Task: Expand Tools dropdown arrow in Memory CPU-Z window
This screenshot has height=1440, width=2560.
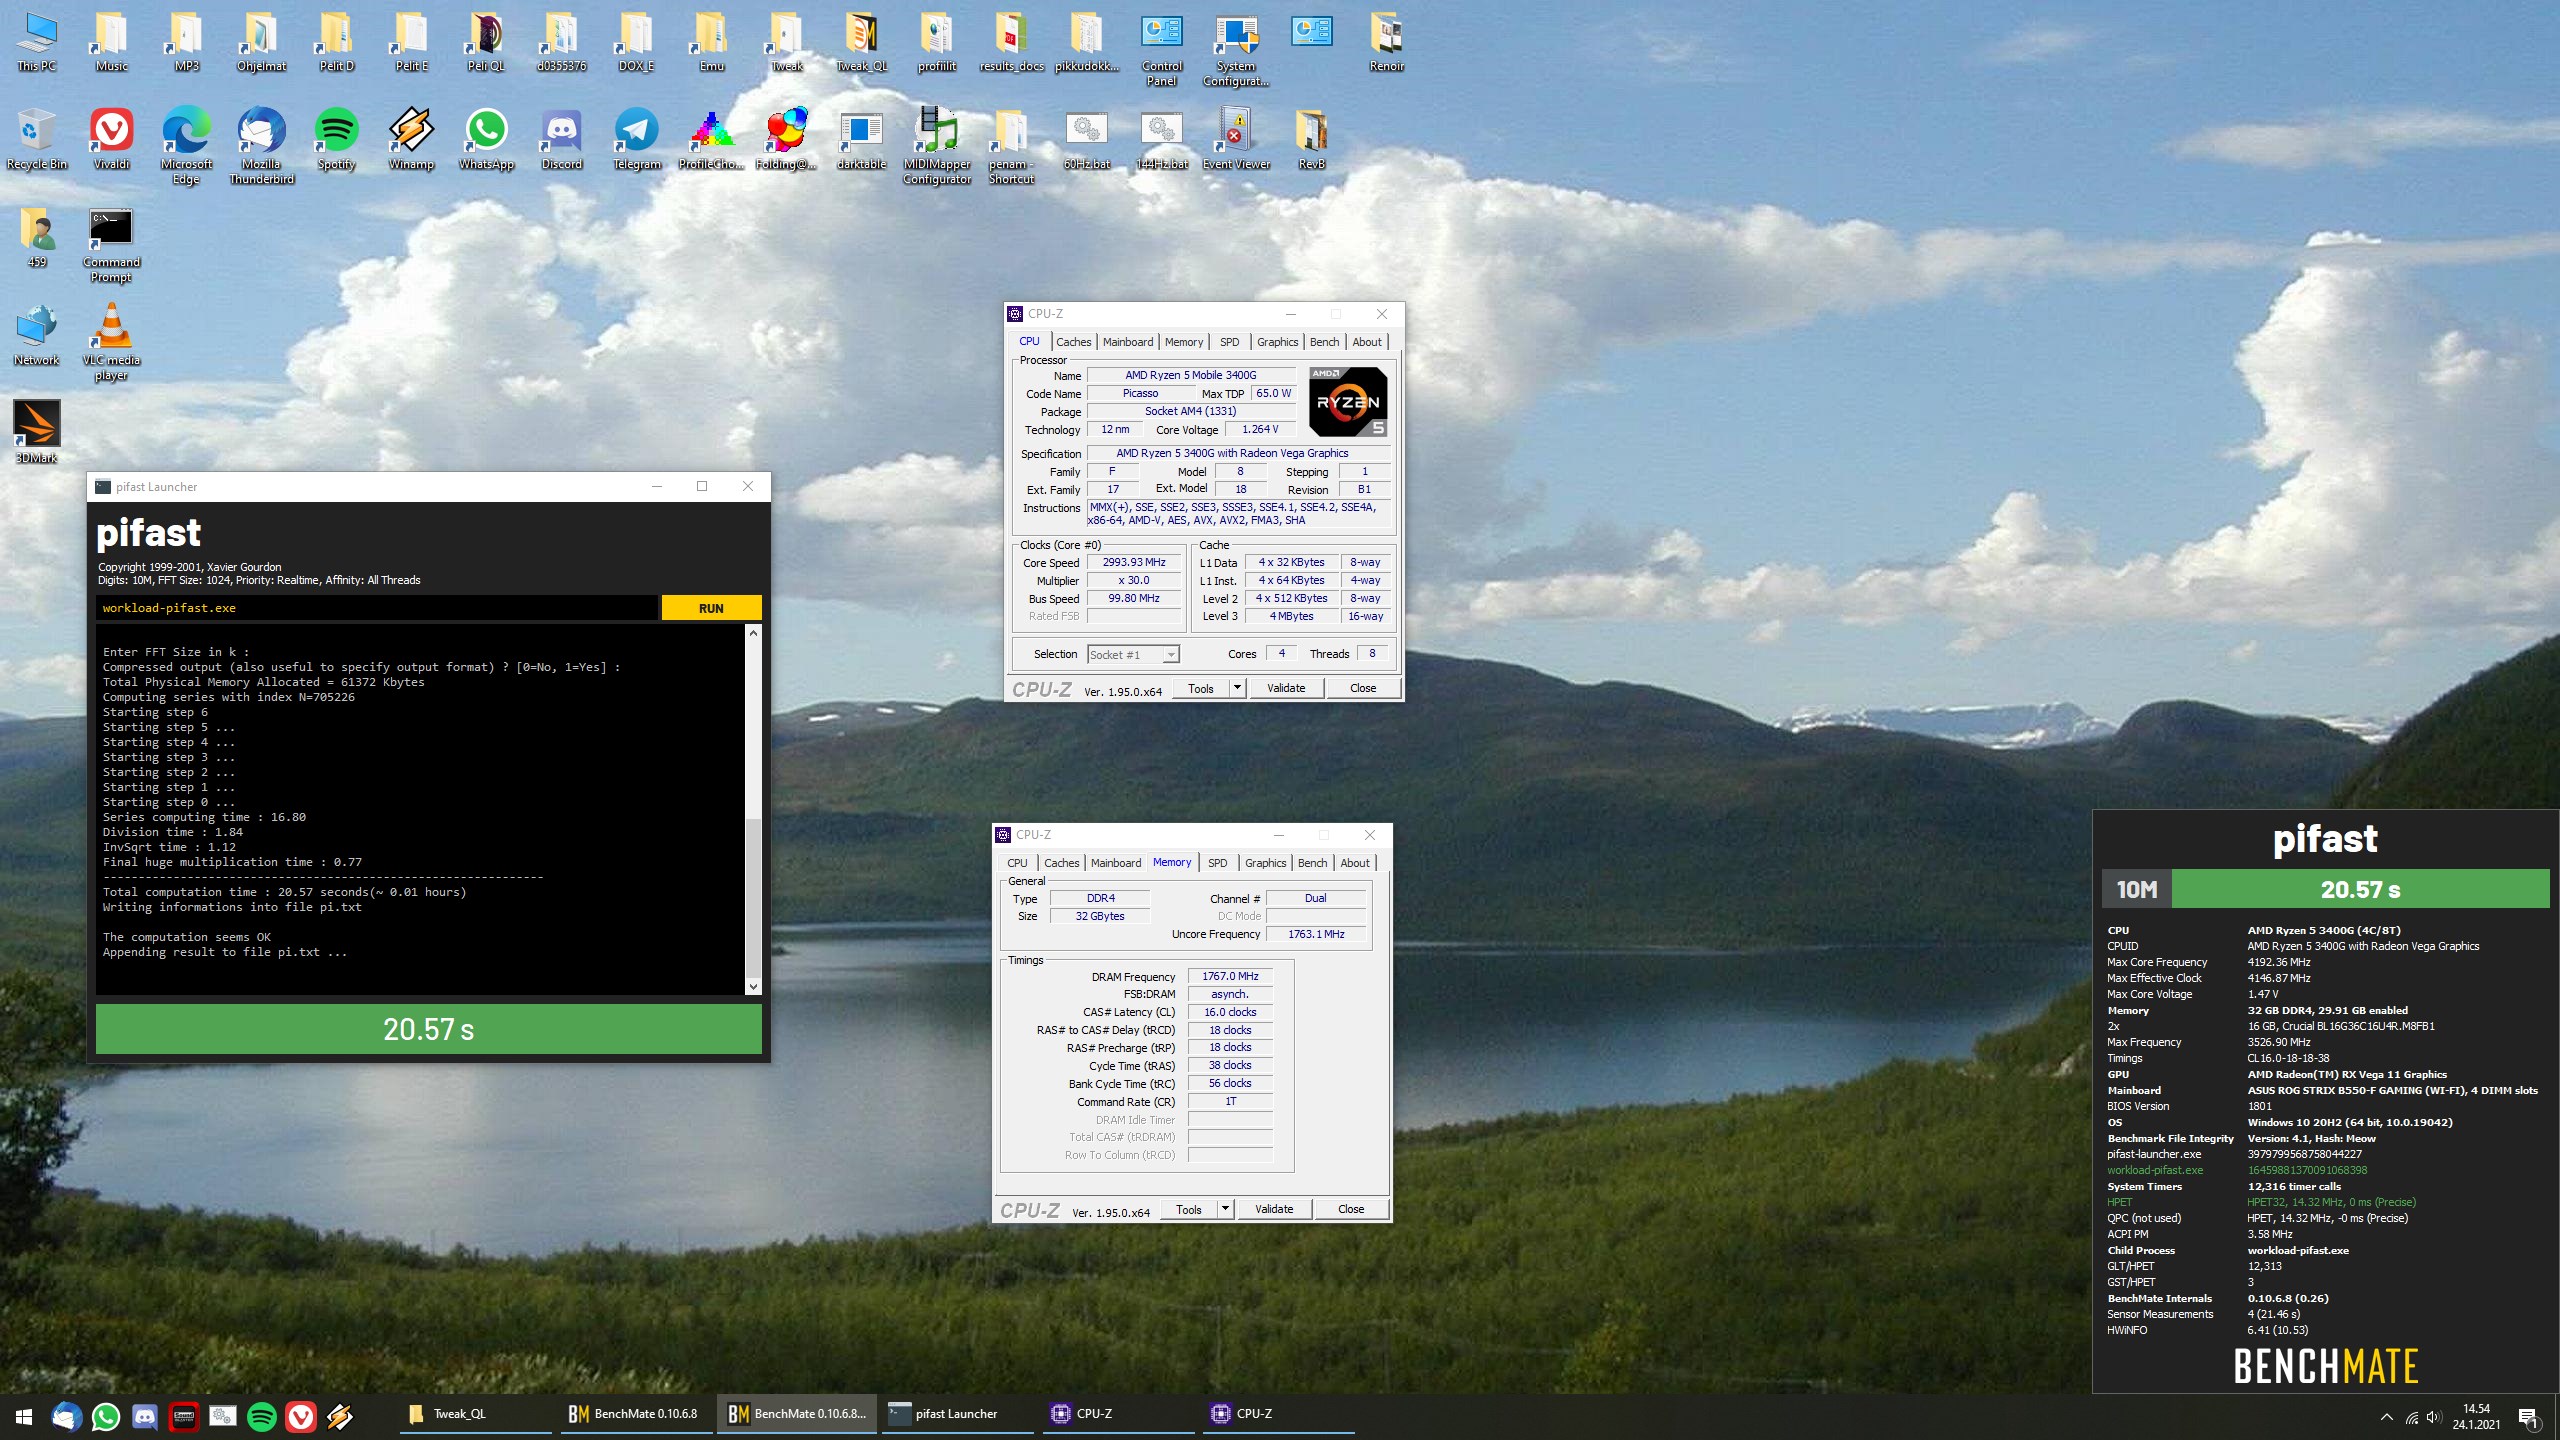Action: [1225, 1209]
